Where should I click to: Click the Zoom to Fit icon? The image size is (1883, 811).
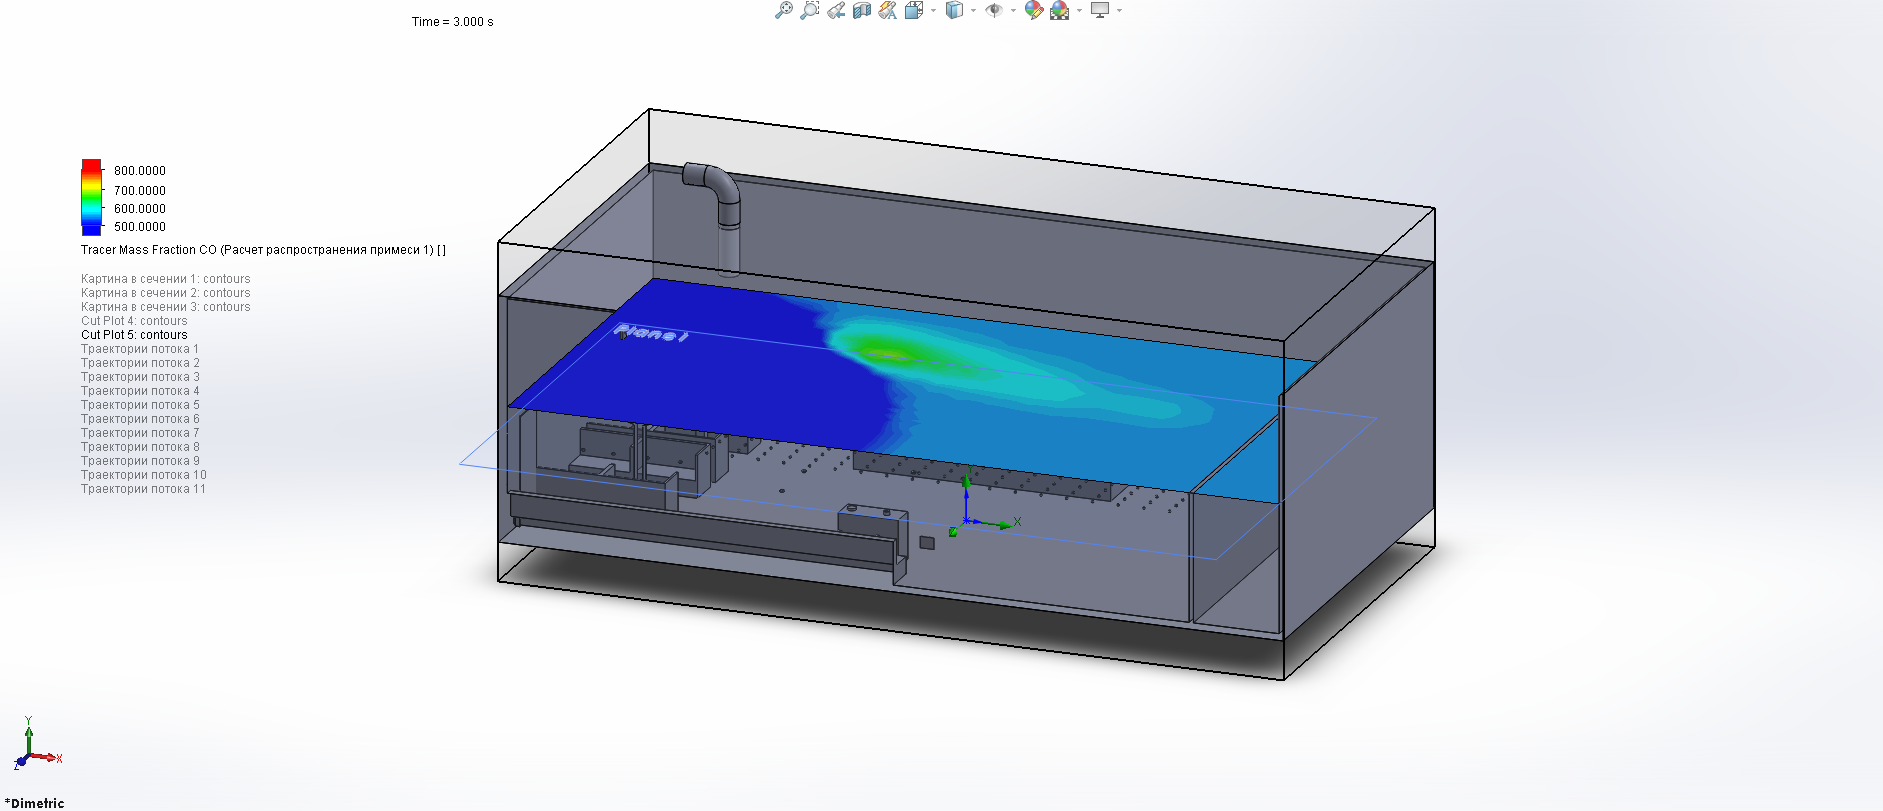pyautogui.click(x=784, y=10)
